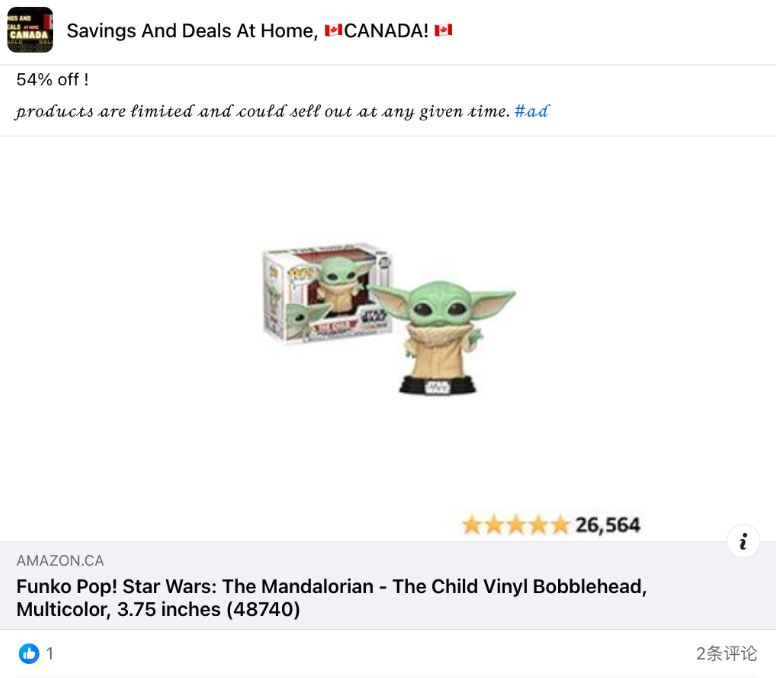This screenshot has height=678, width=776.
Task: Click the 26,564 ratings count
Action: (608, 525)
